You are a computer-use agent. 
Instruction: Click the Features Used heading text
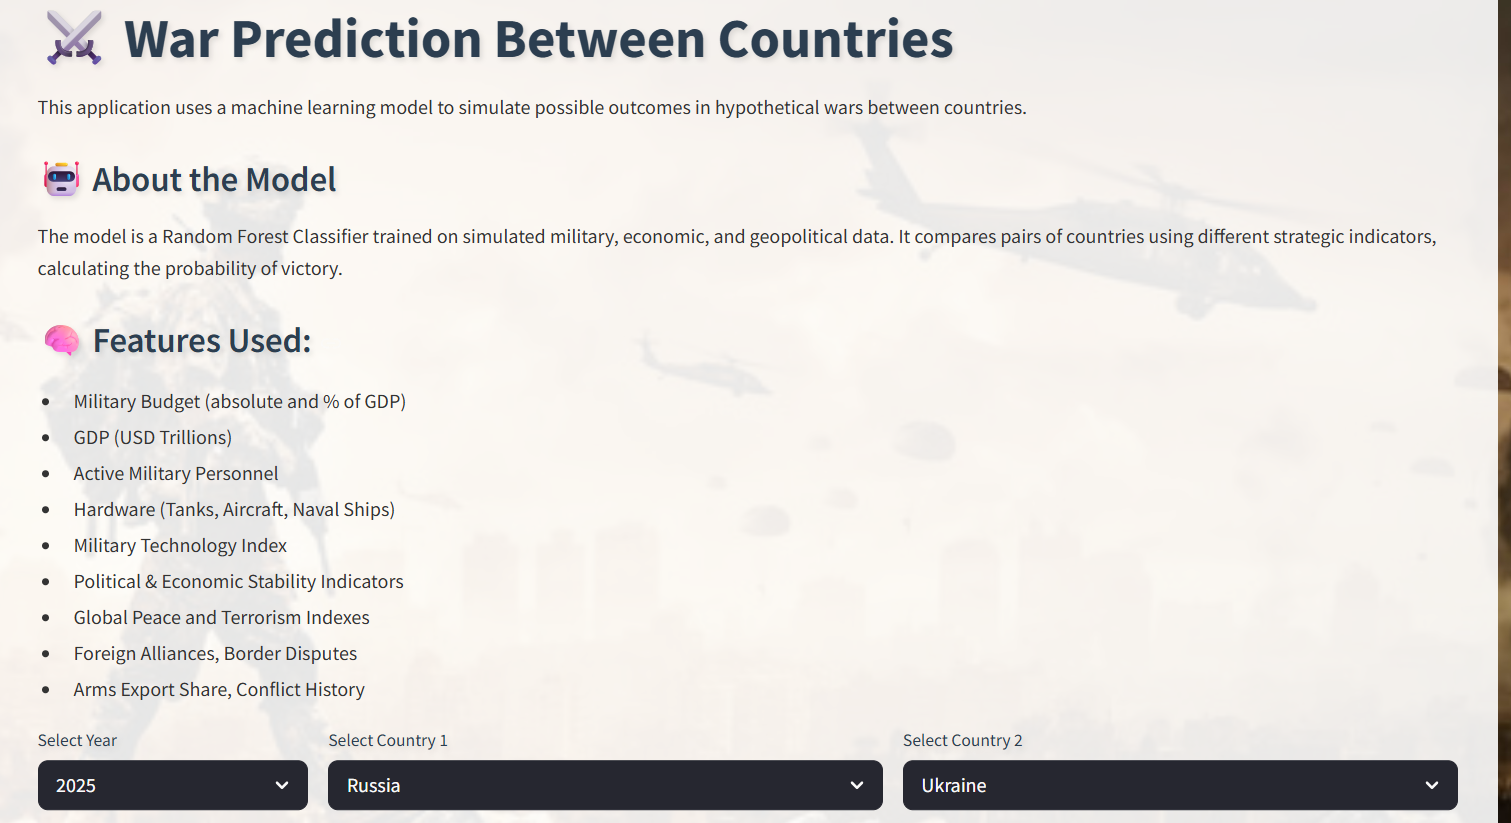[x=202, y=341]
